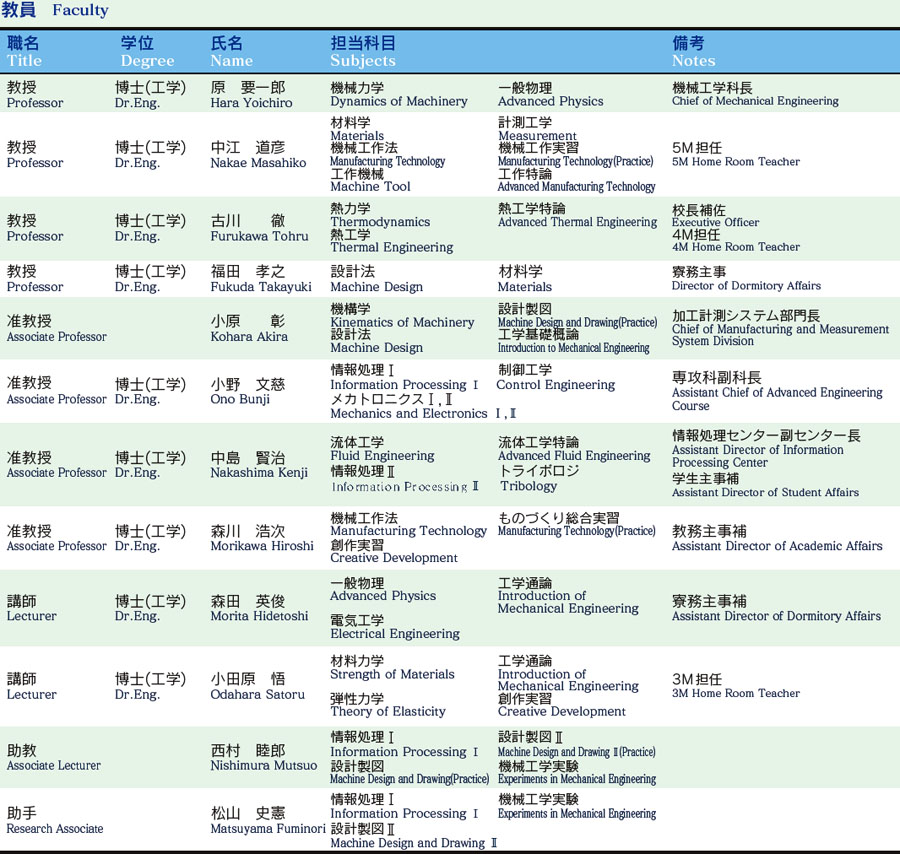Select the name 'Furukawa Tohru'
Screen dimensions: 900x854
259,236
